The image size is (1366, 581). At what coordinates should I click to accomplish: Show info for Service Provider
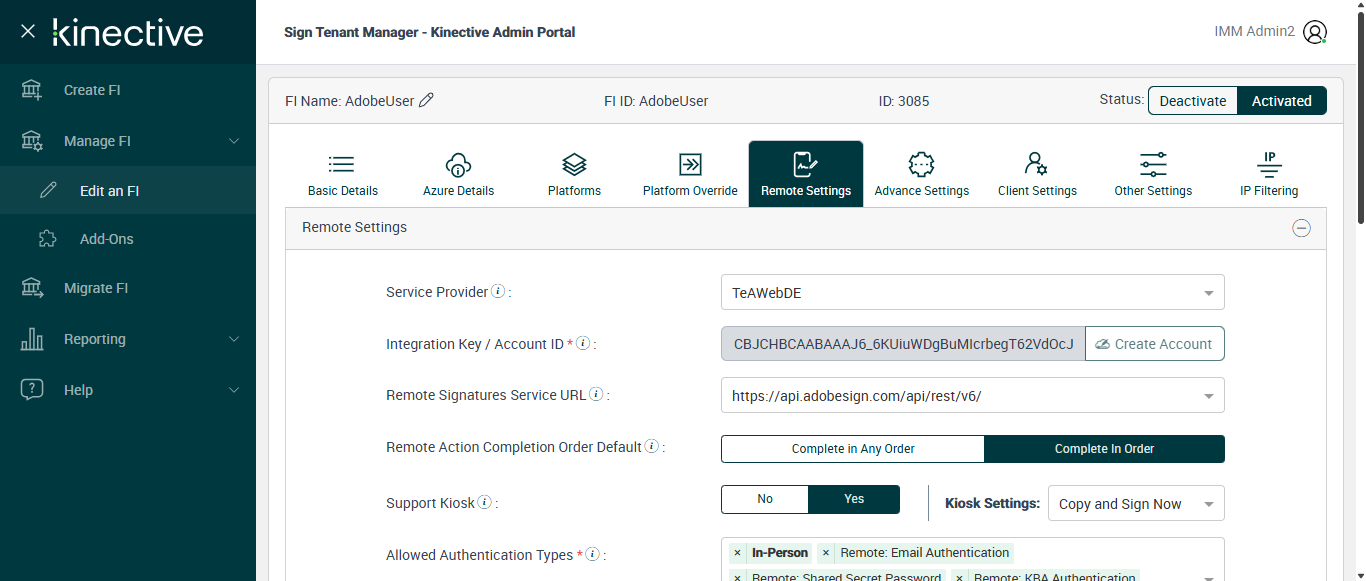pyautogui.click(x=498, y=292)
